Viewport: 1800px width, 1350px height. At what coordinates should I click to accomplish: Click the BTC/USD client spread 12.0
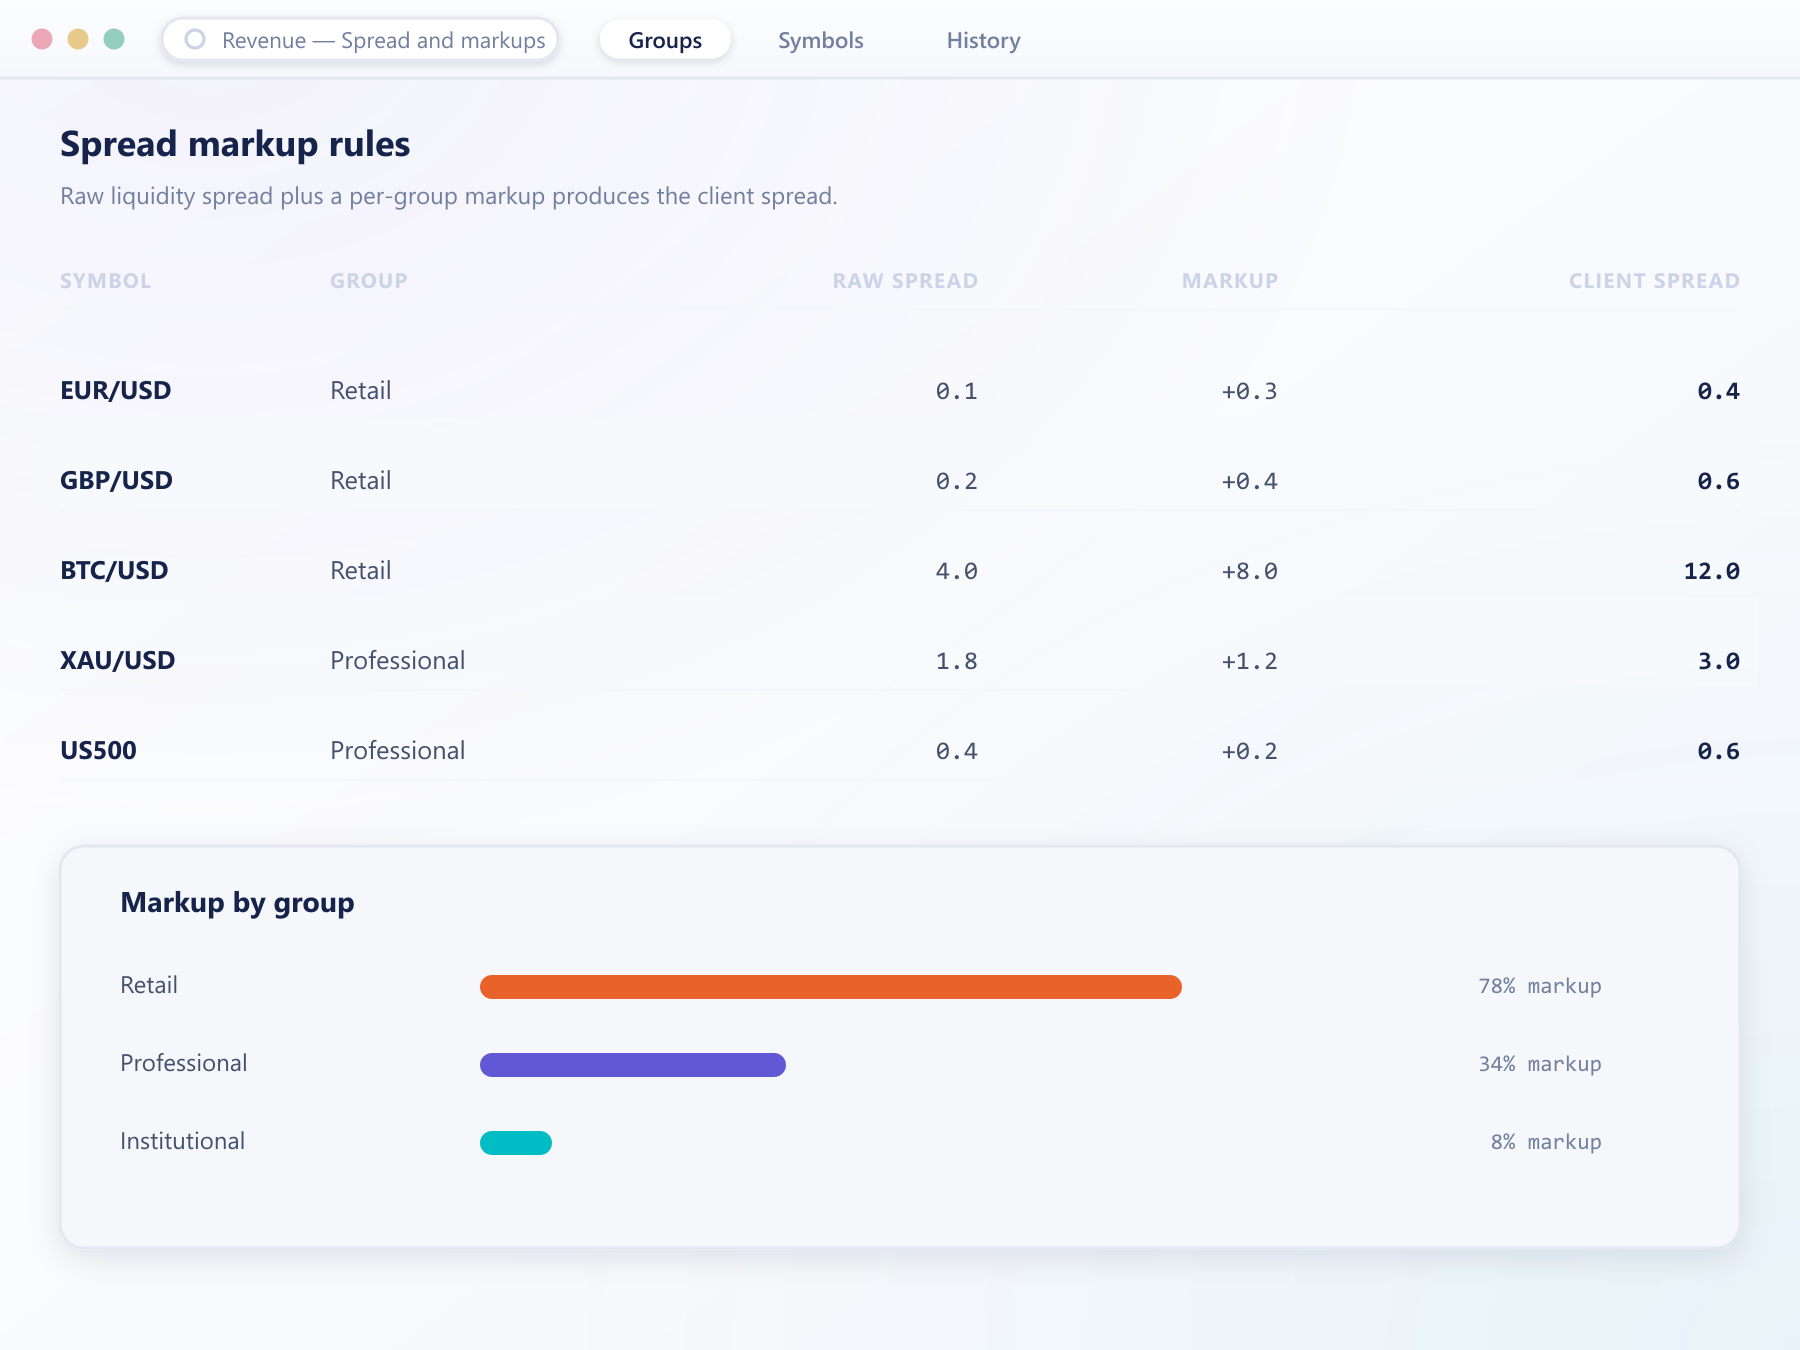pyautogui.click(x=1711, y=571)
